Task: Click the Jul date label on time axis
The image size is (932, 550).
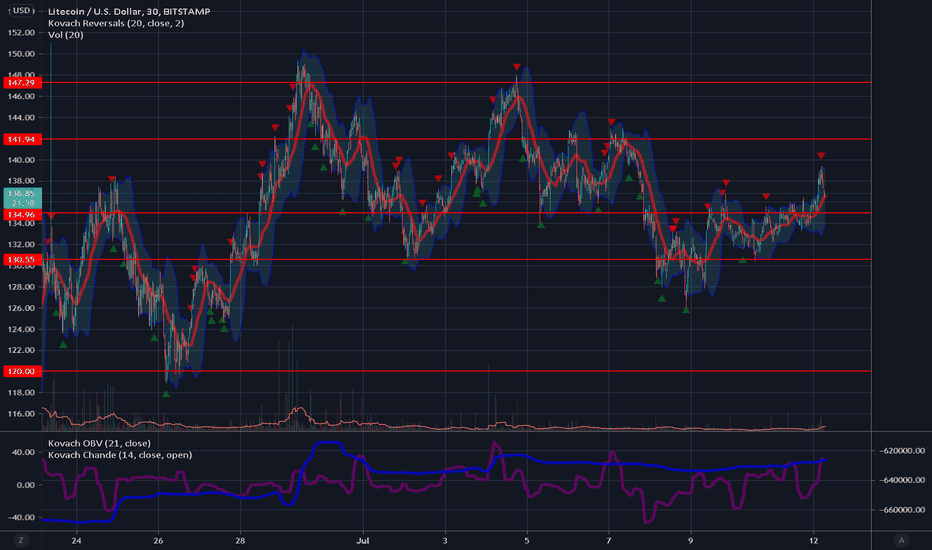Action: pyautogui.click(x=363, y=540)
